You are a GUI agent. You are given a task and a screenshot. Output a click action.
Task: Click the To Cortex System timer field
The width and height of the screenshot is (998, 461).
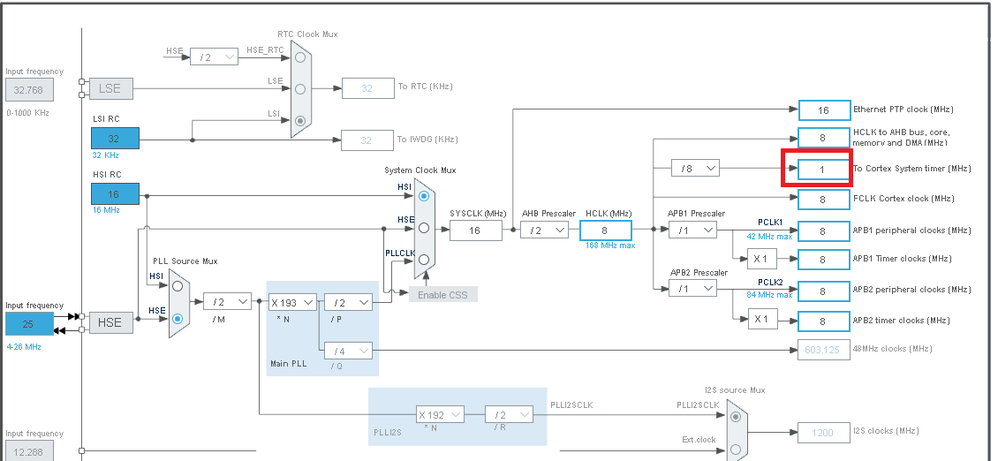pos(824,169)
